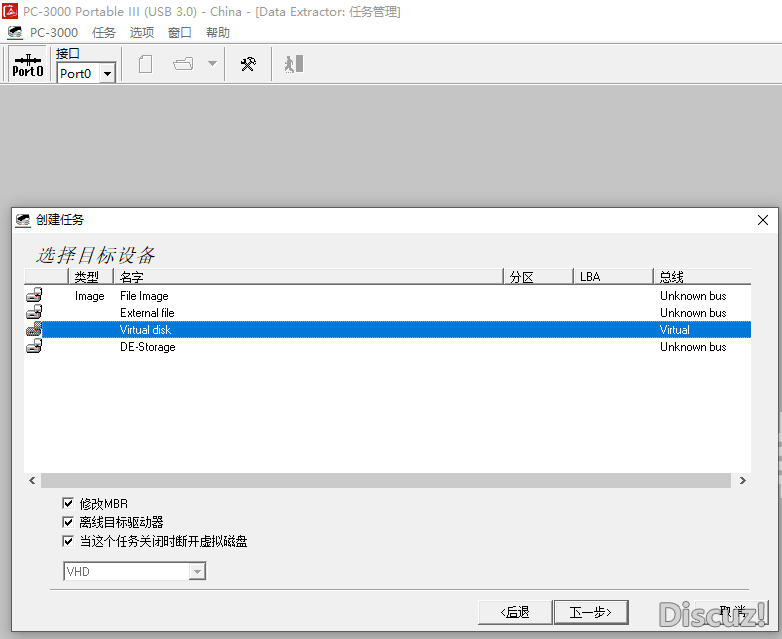Sort by LBA column header
Image resolution: width=782 pixels, height=639 pixels.
click(613, 276)
